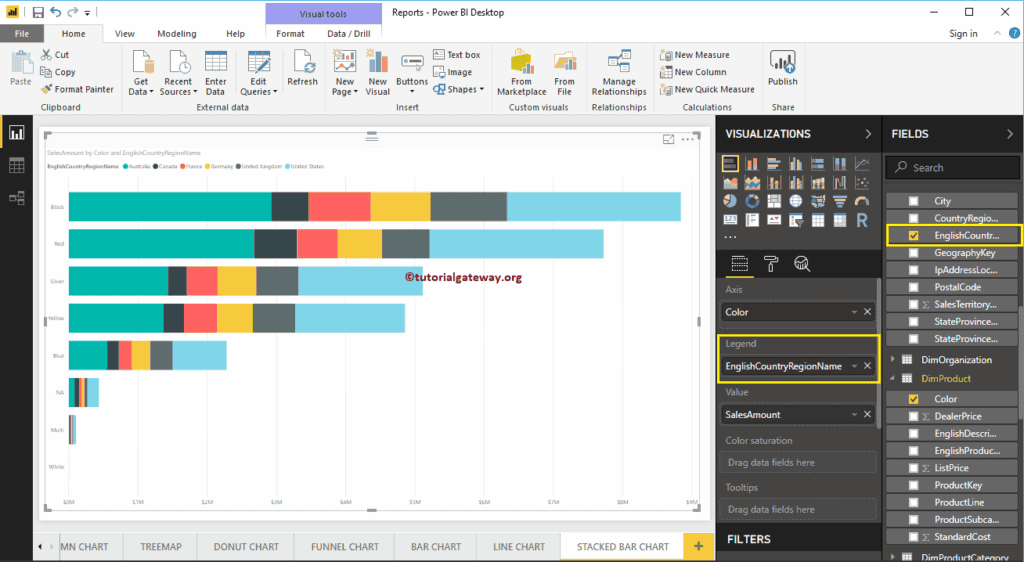Open the Format paint-roller pane

(x=771, y=264)
